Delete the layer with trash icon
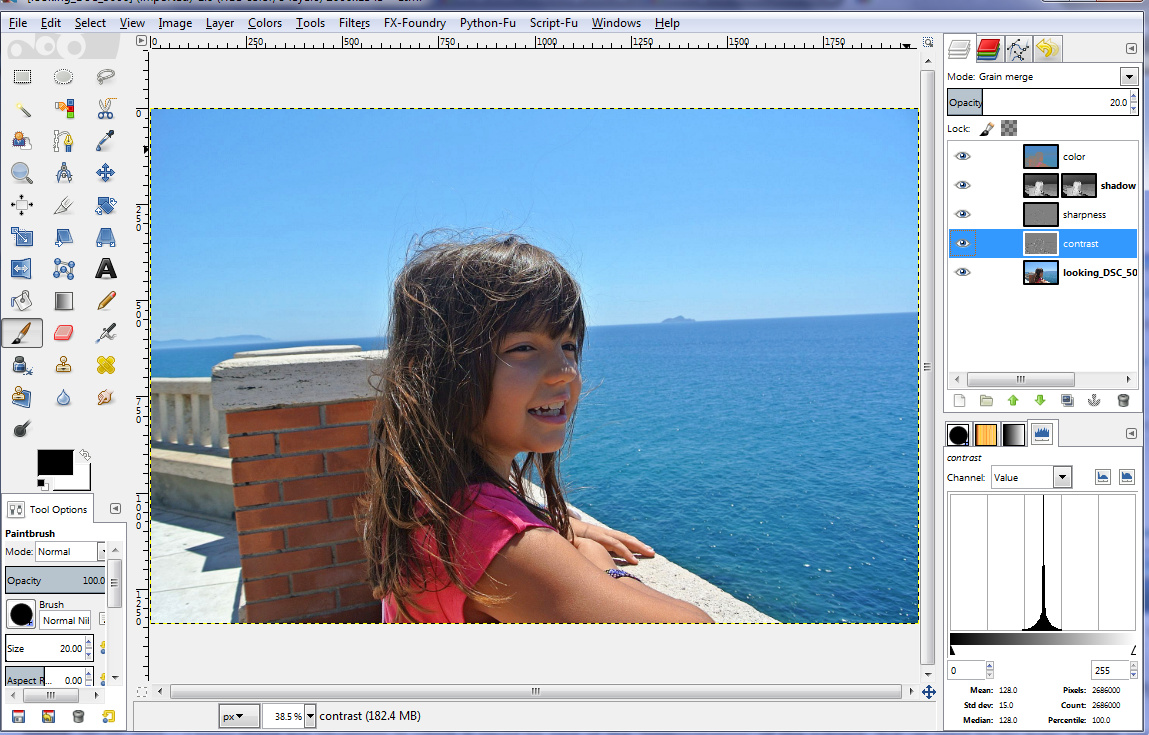Screen dimensions: 1149x735 [x=1123, y=400]
